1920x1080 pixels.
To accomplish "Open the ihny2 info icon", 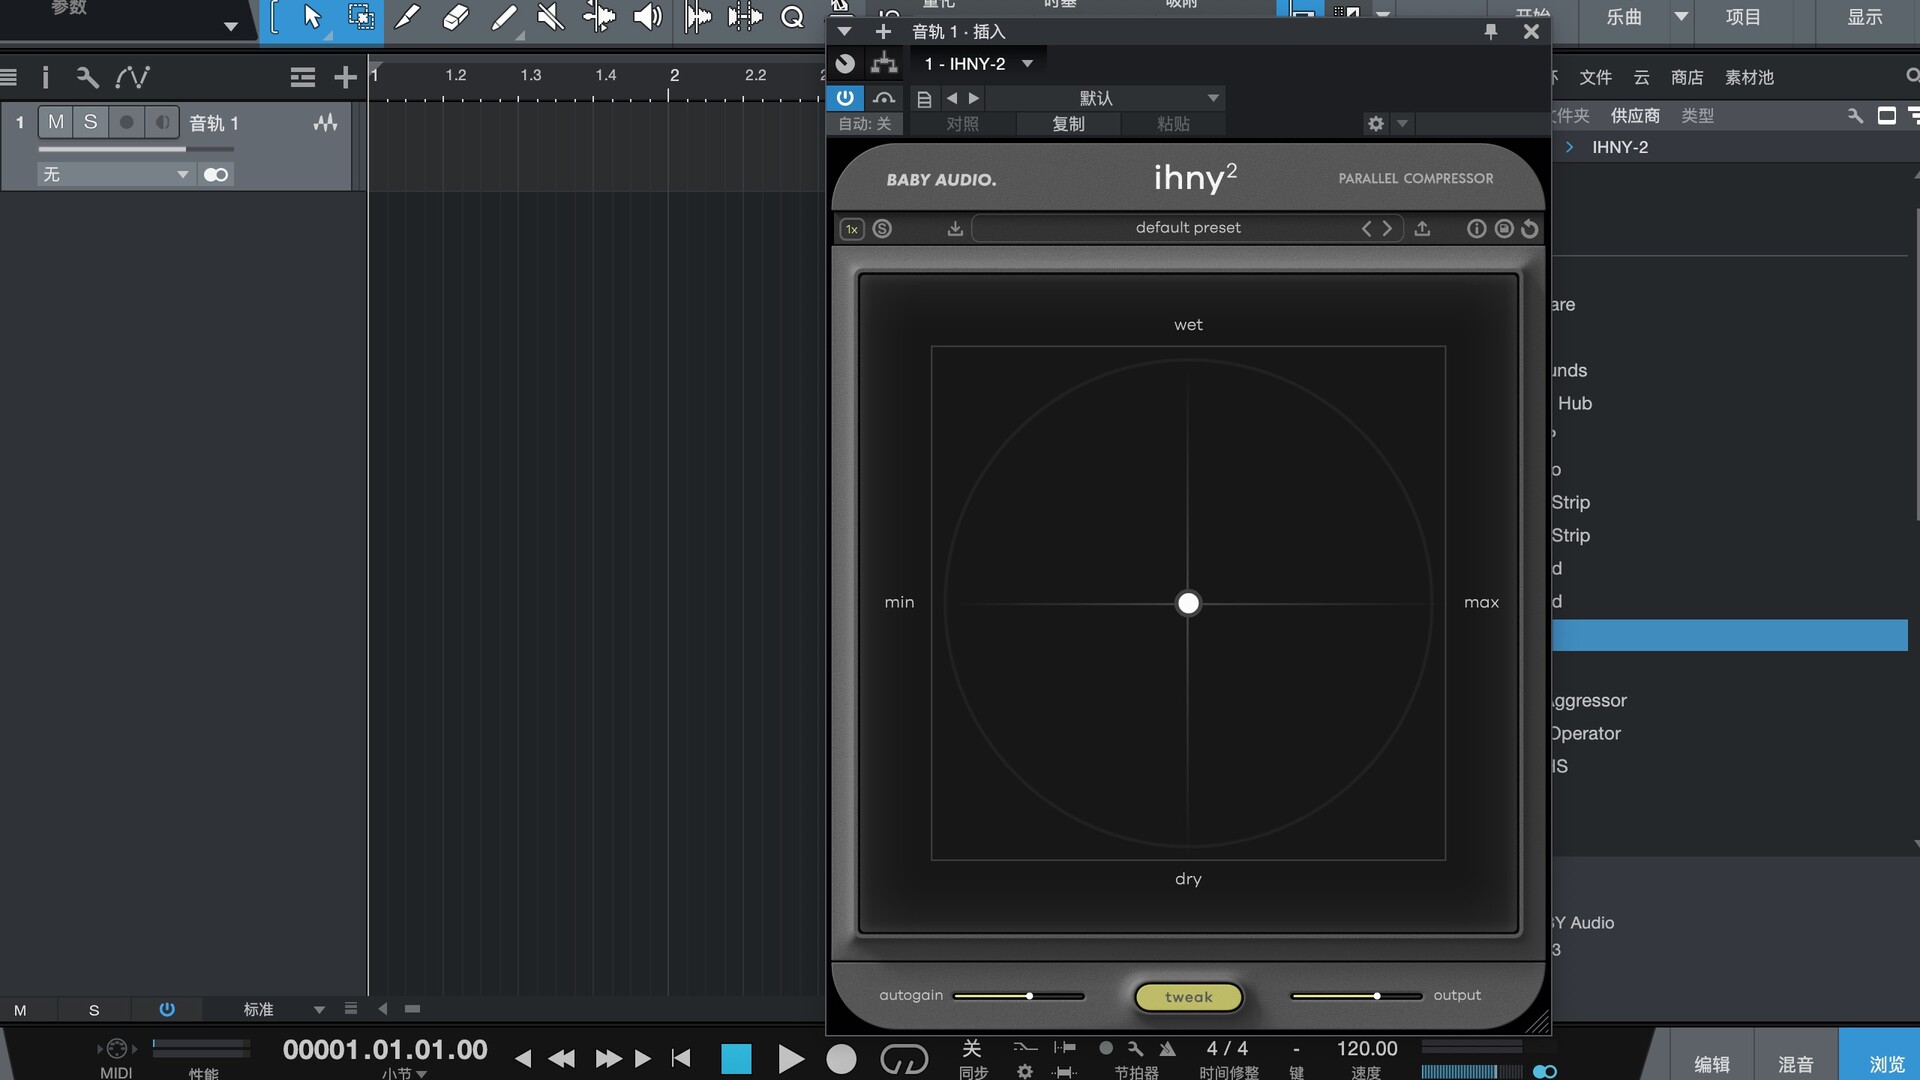I will click(1476, 229).
